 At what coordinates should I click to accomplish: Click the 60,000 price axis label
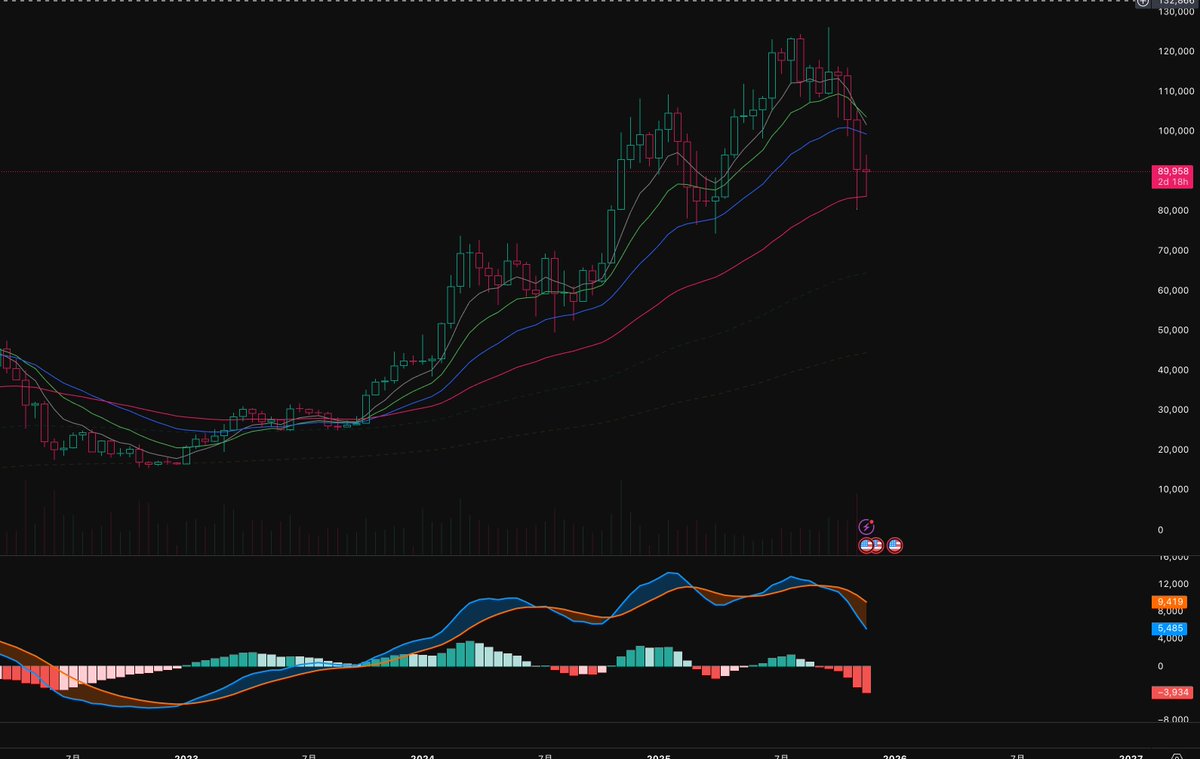pos(1173,290)
